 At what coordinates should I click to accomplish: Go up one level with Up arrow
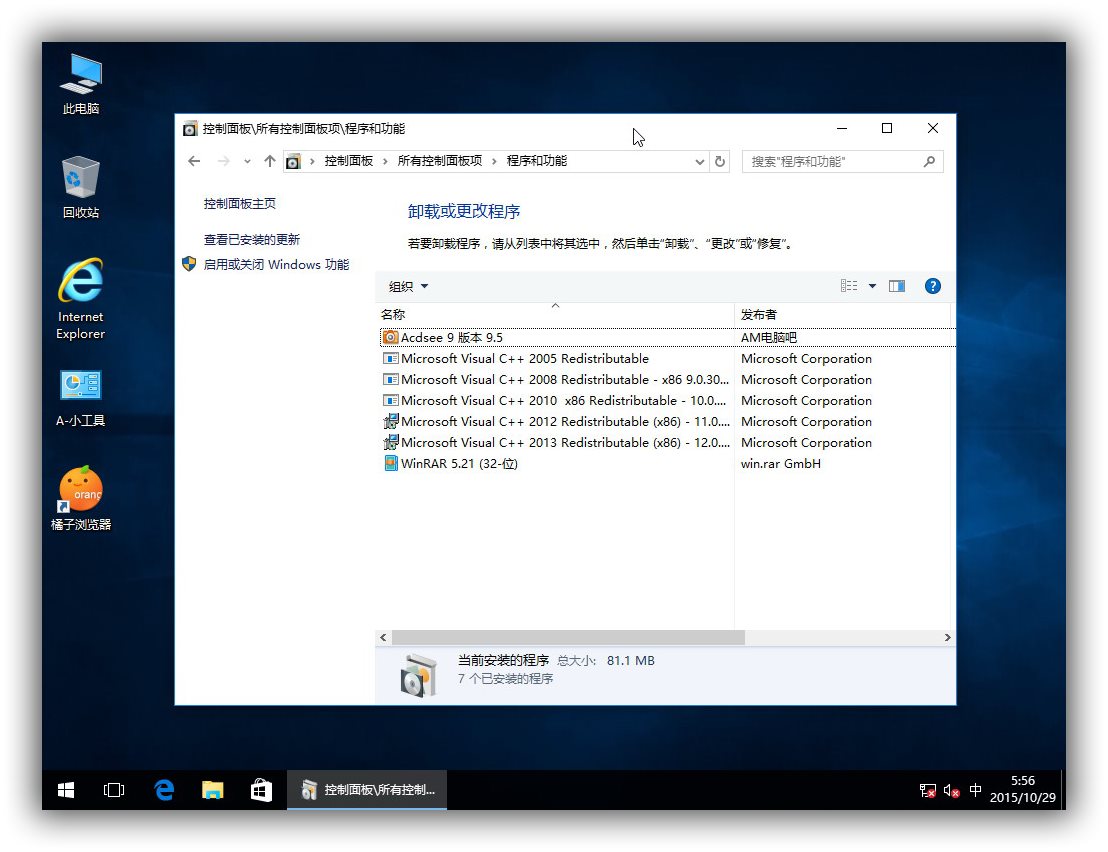269,161
